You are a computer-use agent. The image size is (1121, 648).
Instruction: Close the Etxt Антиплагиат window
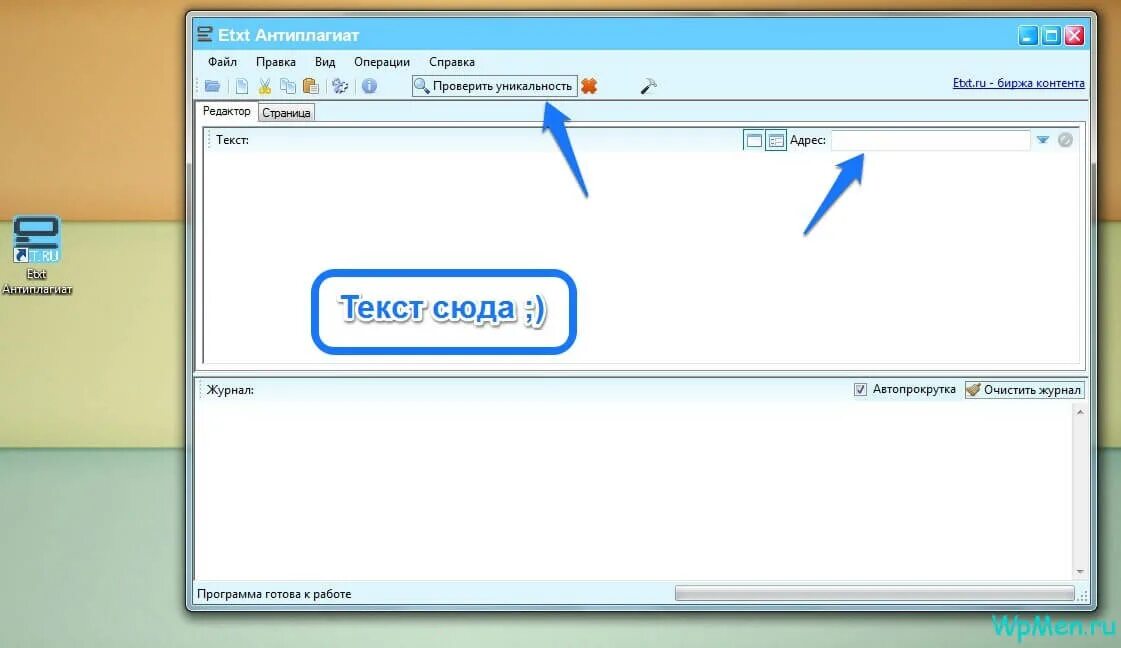(1074, 35)
